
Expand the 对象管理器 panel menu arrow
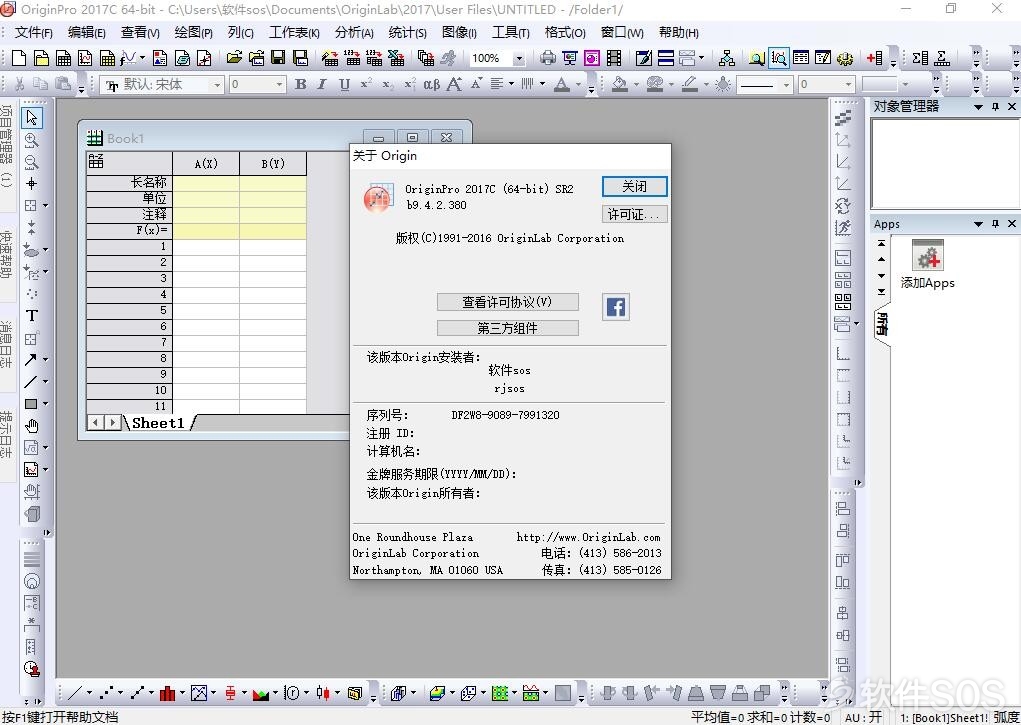[978, 107]
